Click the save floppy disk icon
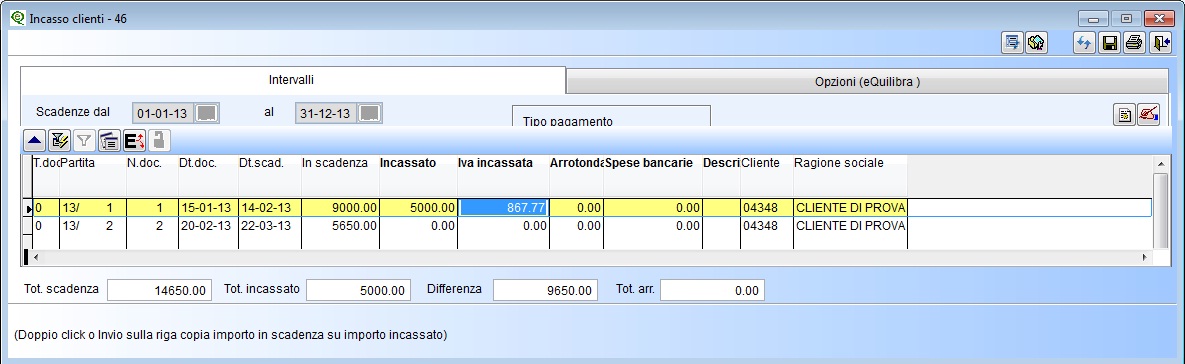 click(x=1109, y=44)
